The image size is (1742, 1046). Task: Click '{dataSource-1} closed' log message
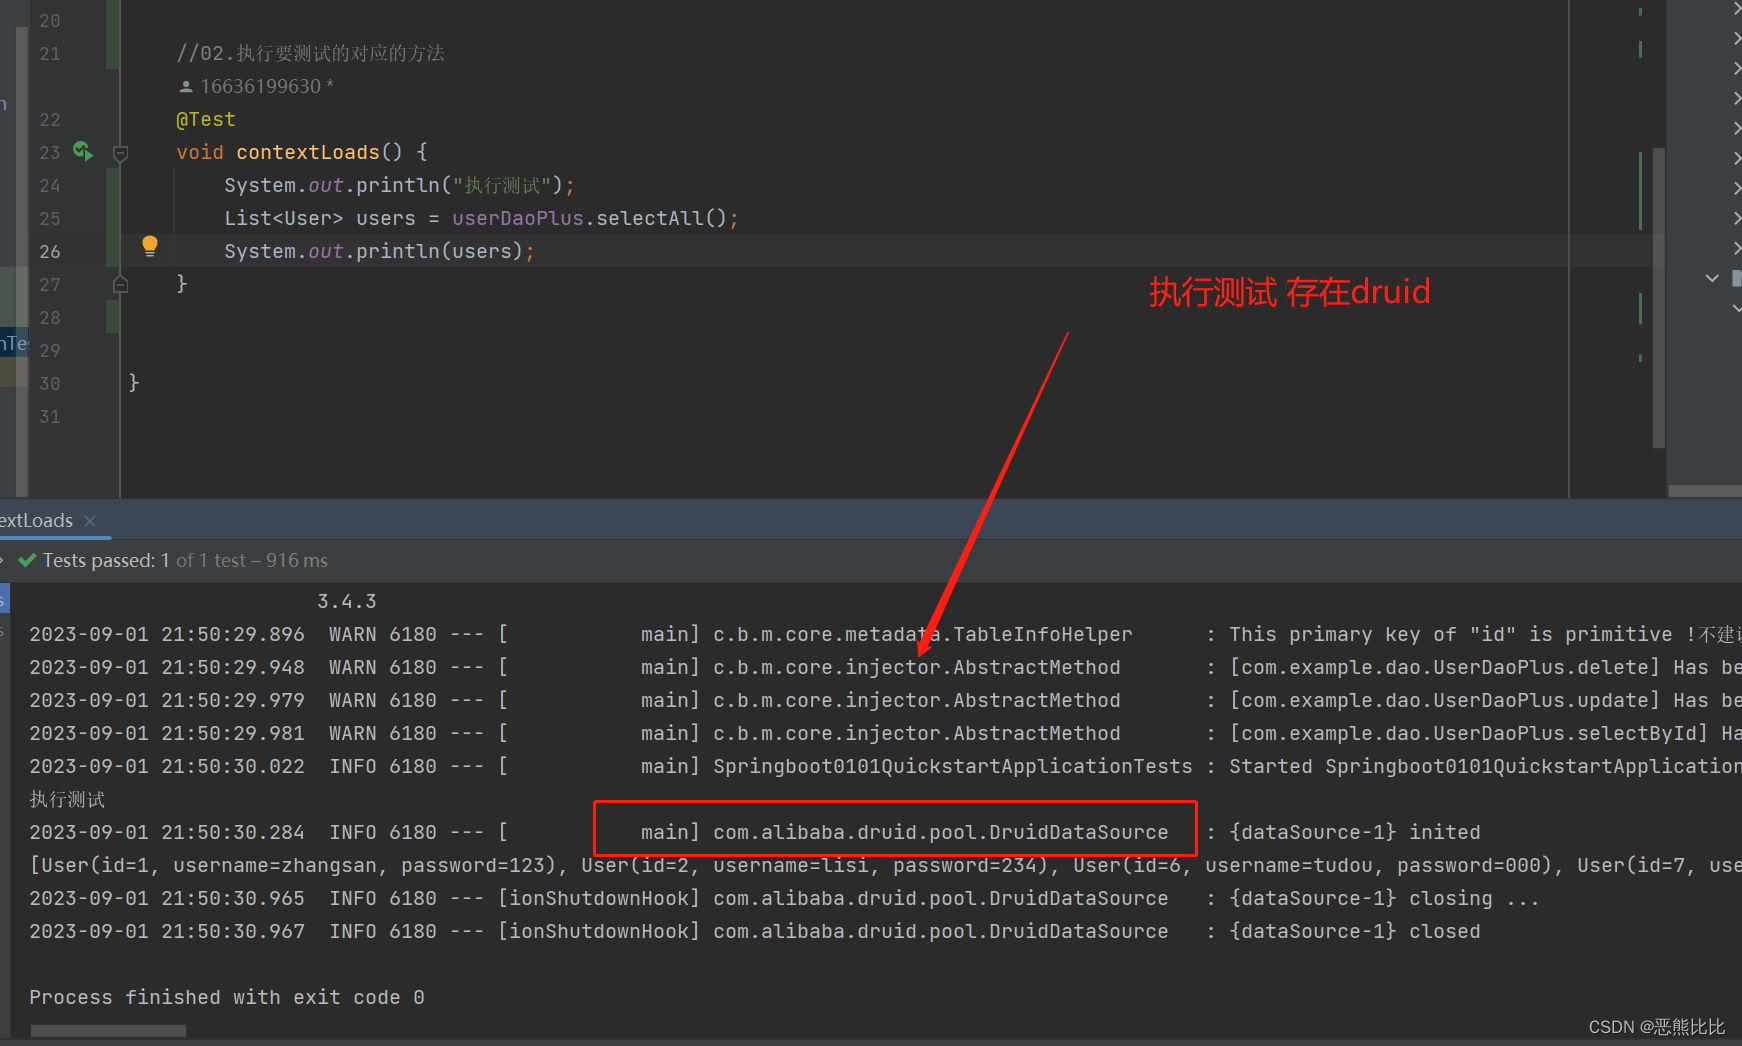[1355, 931]
